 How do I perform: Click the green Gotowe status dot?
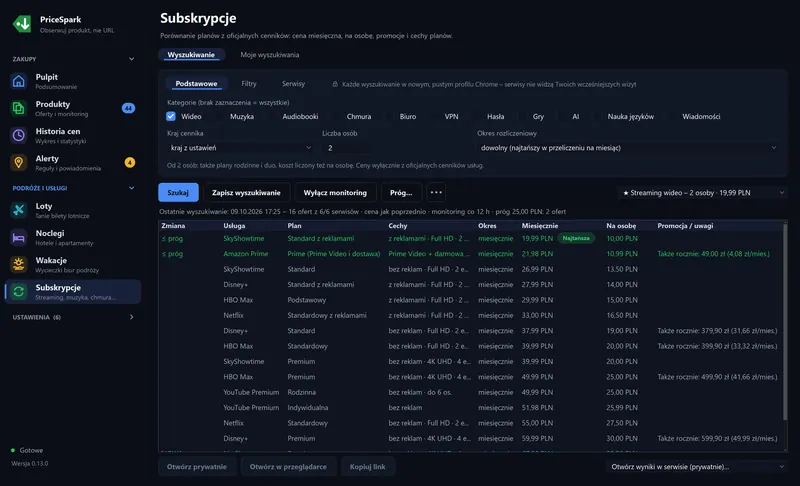(x=13, y=450)
